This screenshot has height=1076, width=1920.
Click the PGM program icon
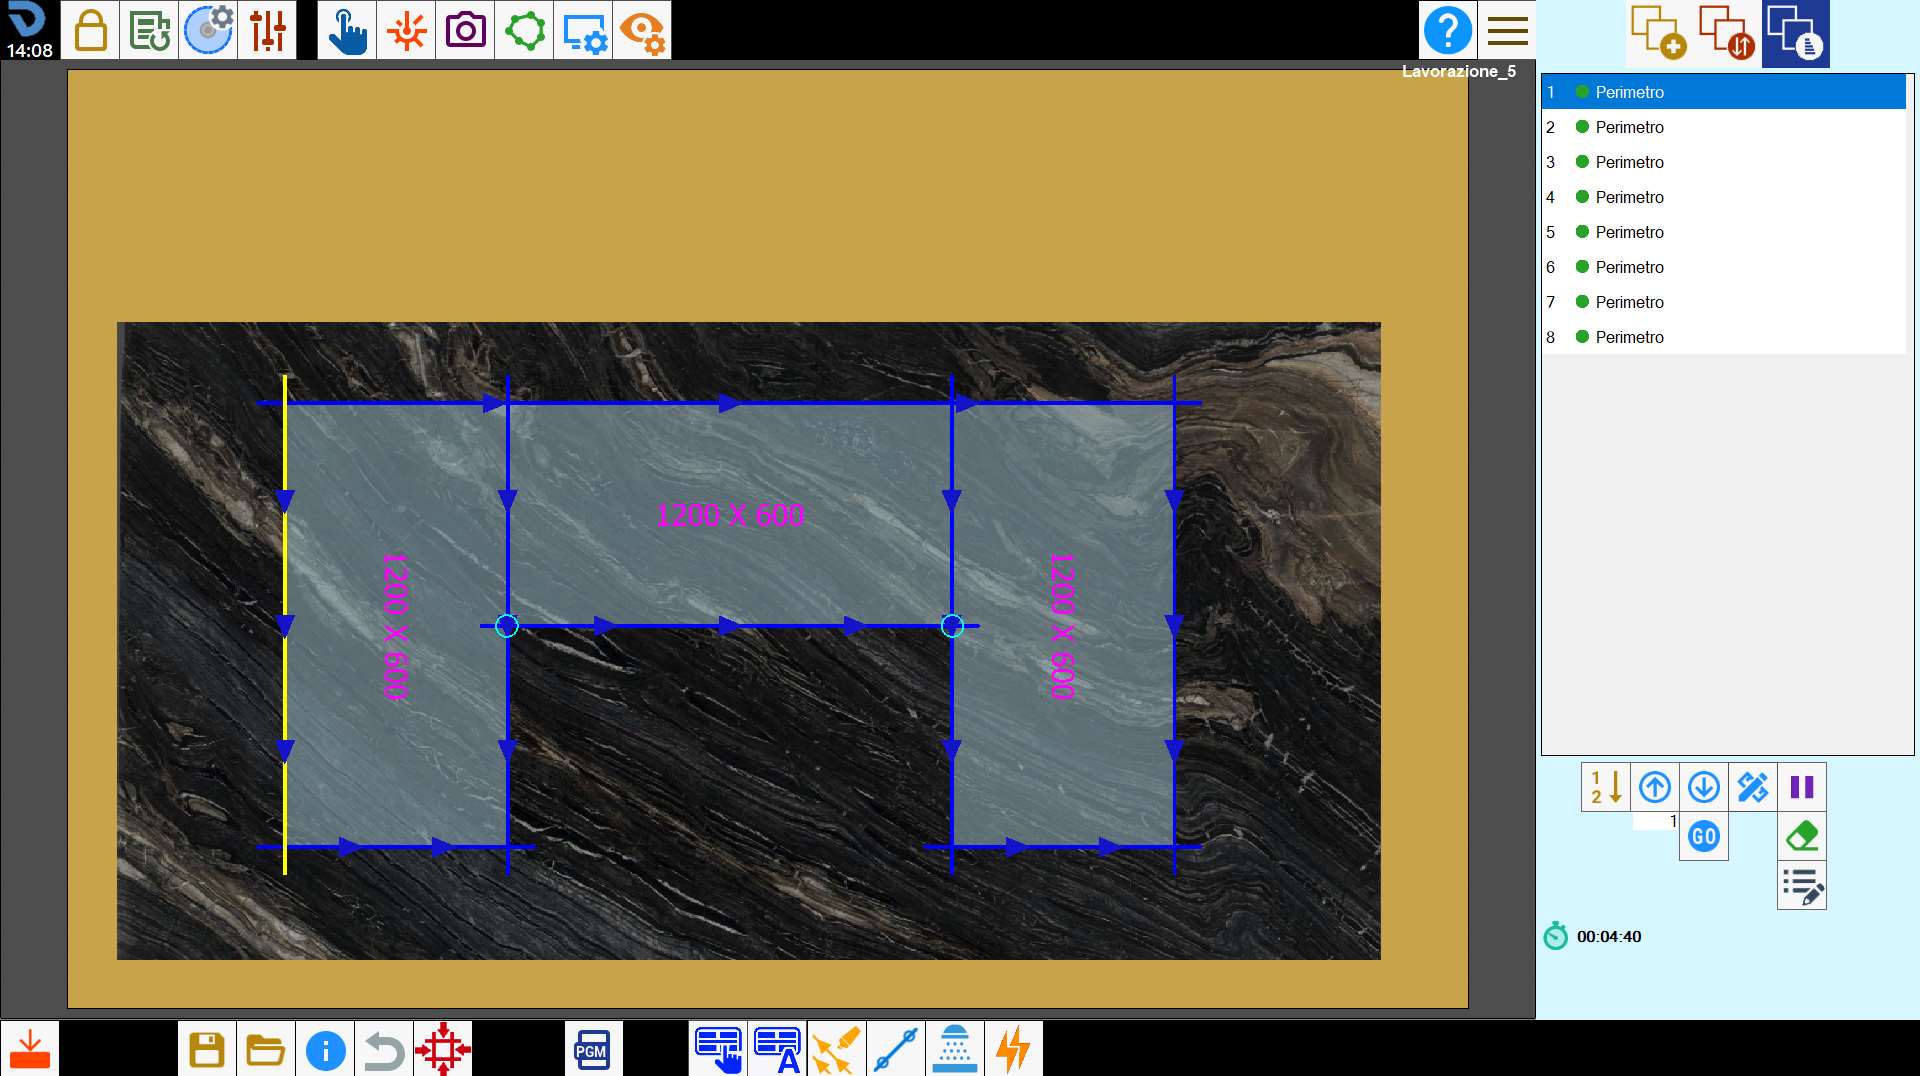tap(593, 1049)
